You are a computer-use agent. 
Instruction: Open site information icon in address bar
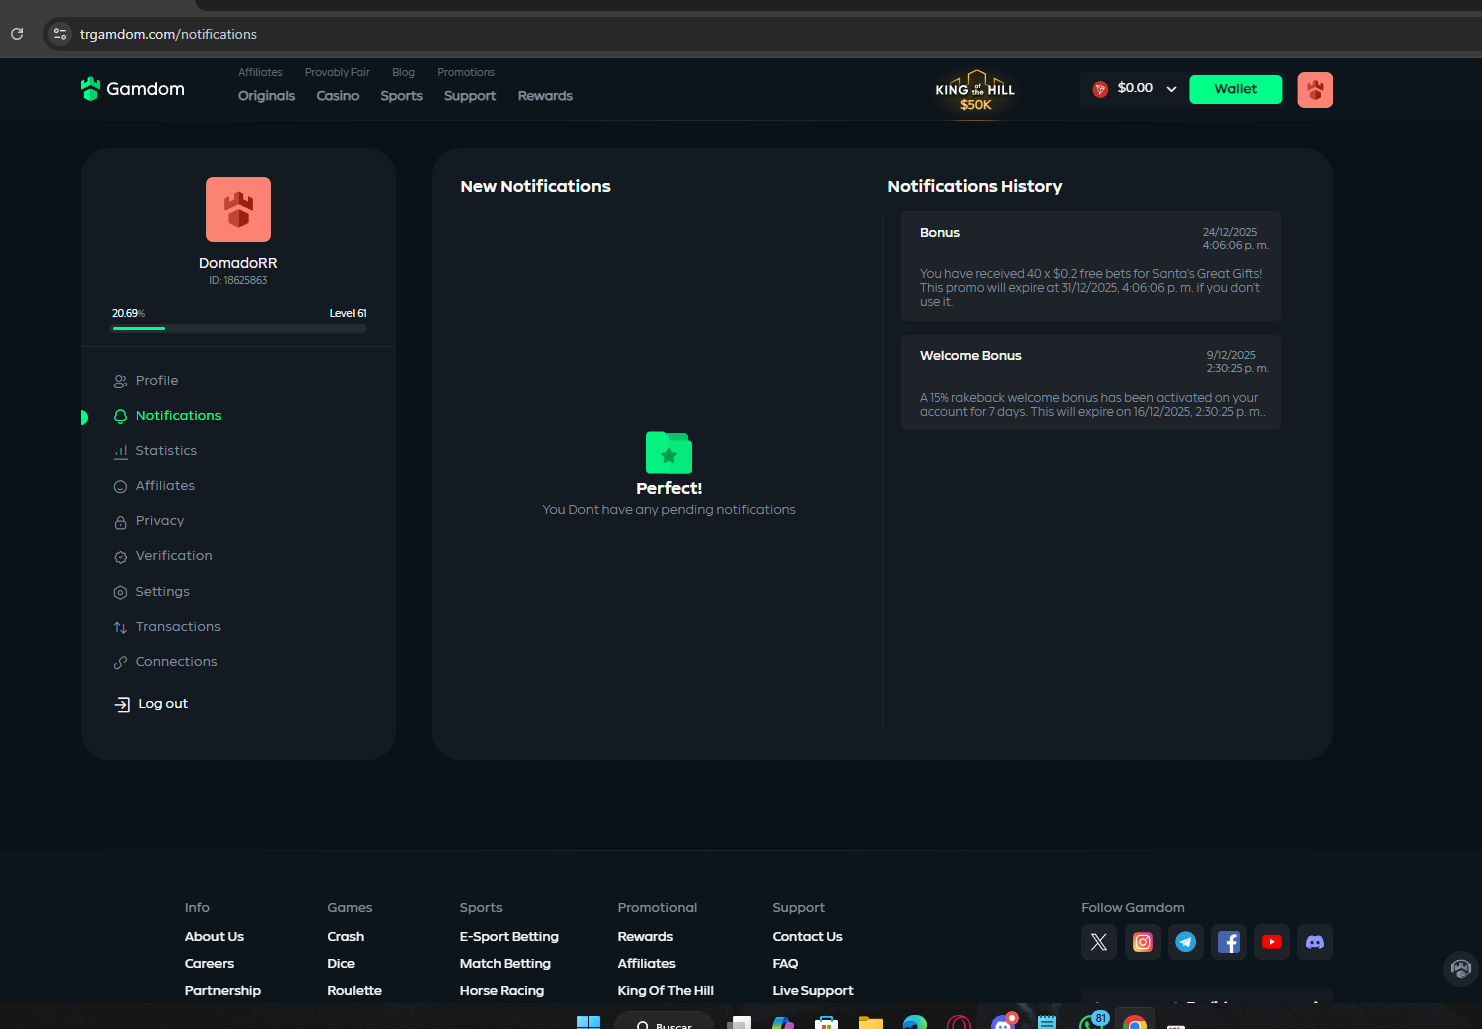click(60, 34)
